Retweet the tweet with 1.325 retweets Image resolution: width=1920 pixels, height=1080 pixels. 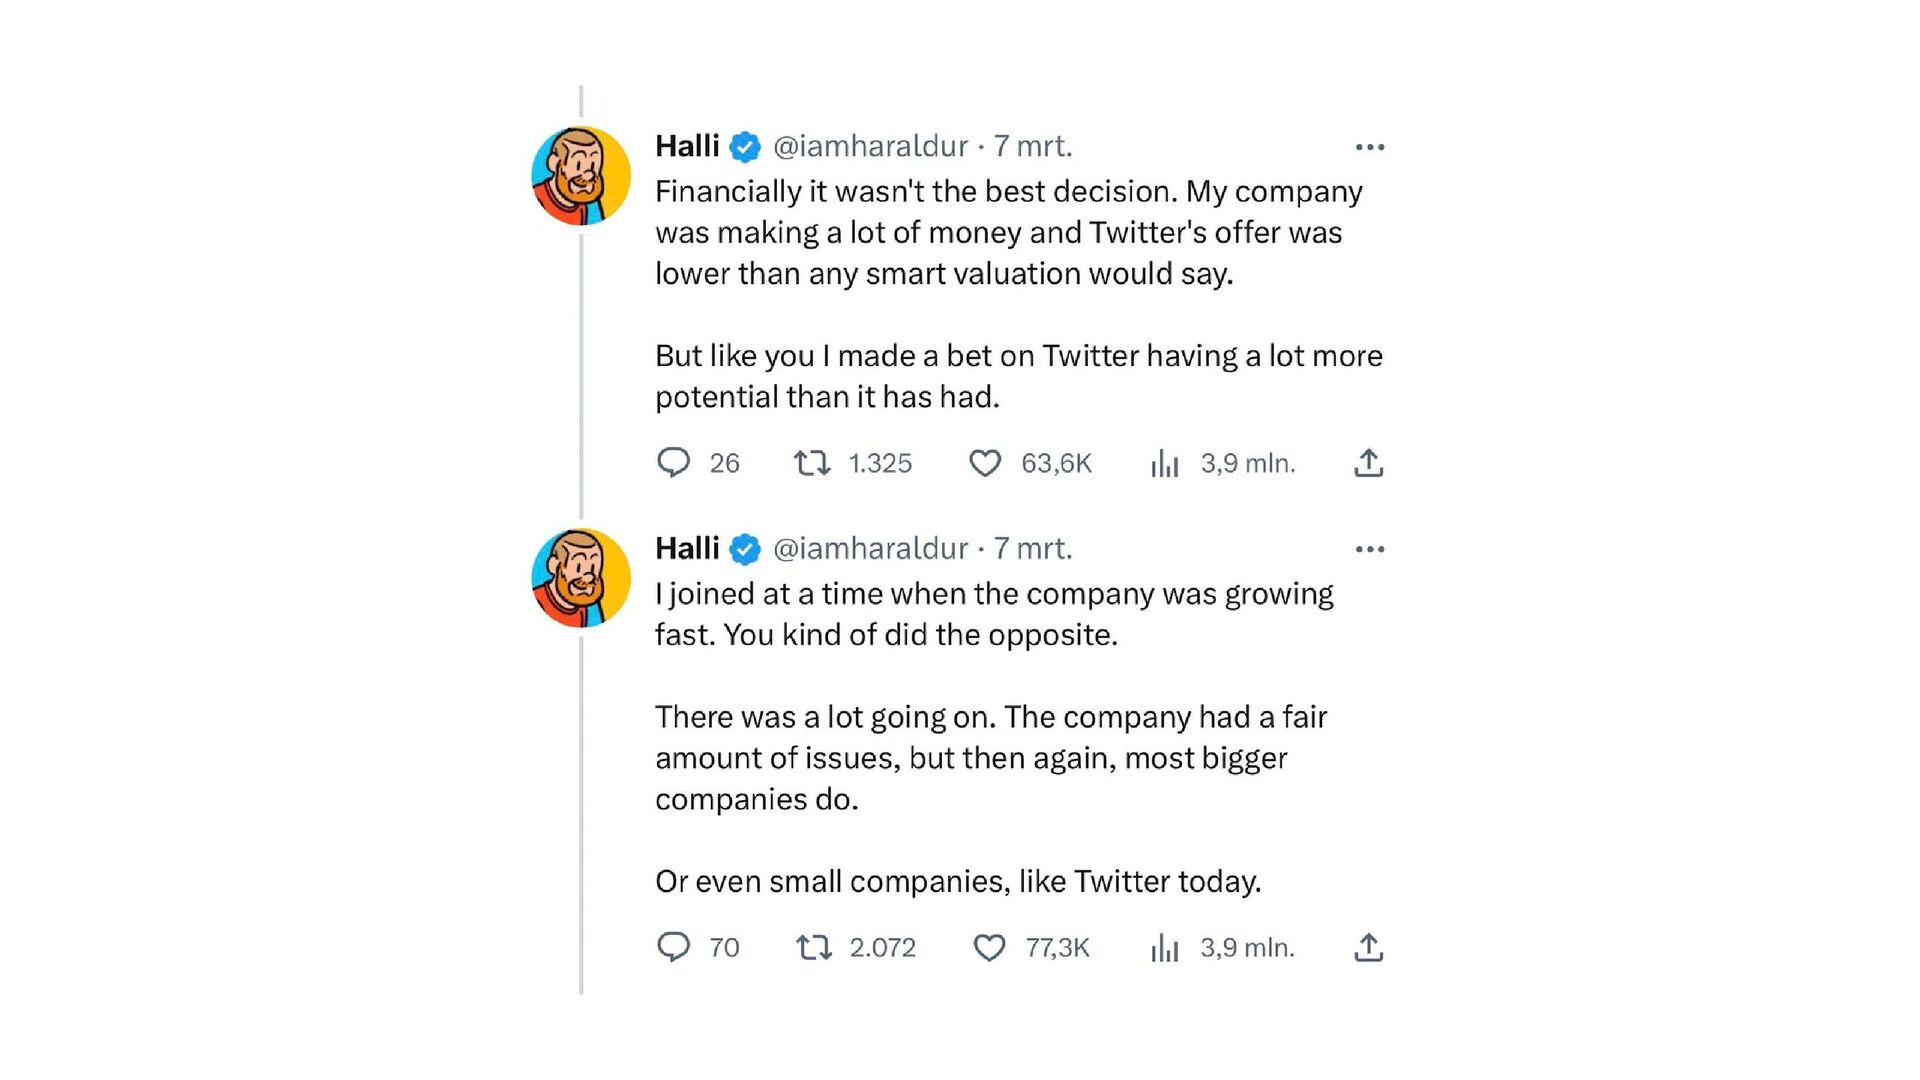pos(812,463)
